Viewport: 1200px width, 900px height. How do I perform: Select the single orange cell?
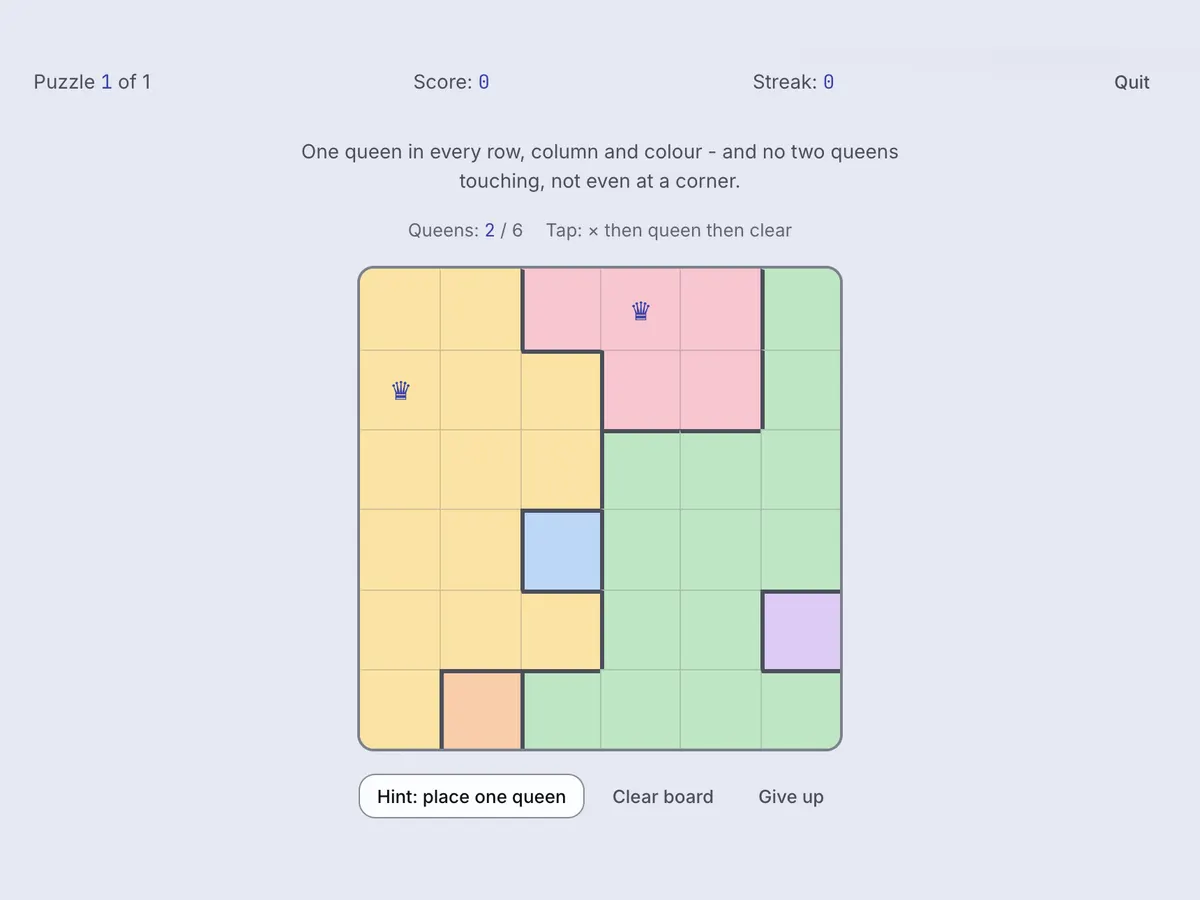[481, 710]
